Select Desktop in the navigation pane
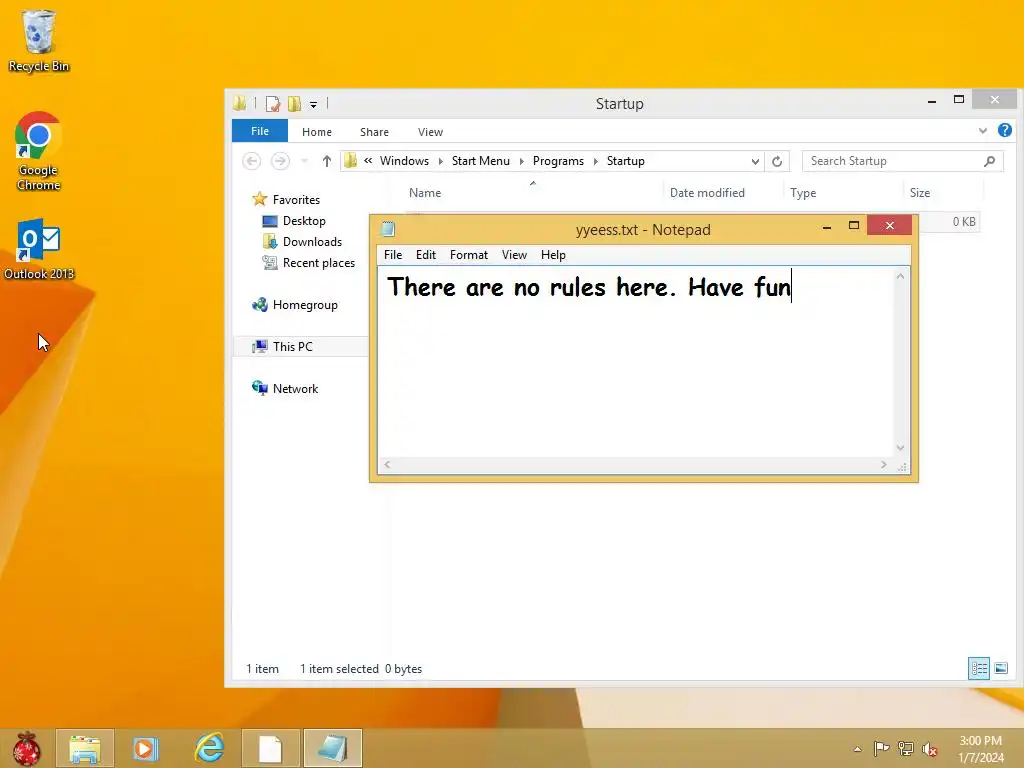1024x768 pixels. [295, 221]
